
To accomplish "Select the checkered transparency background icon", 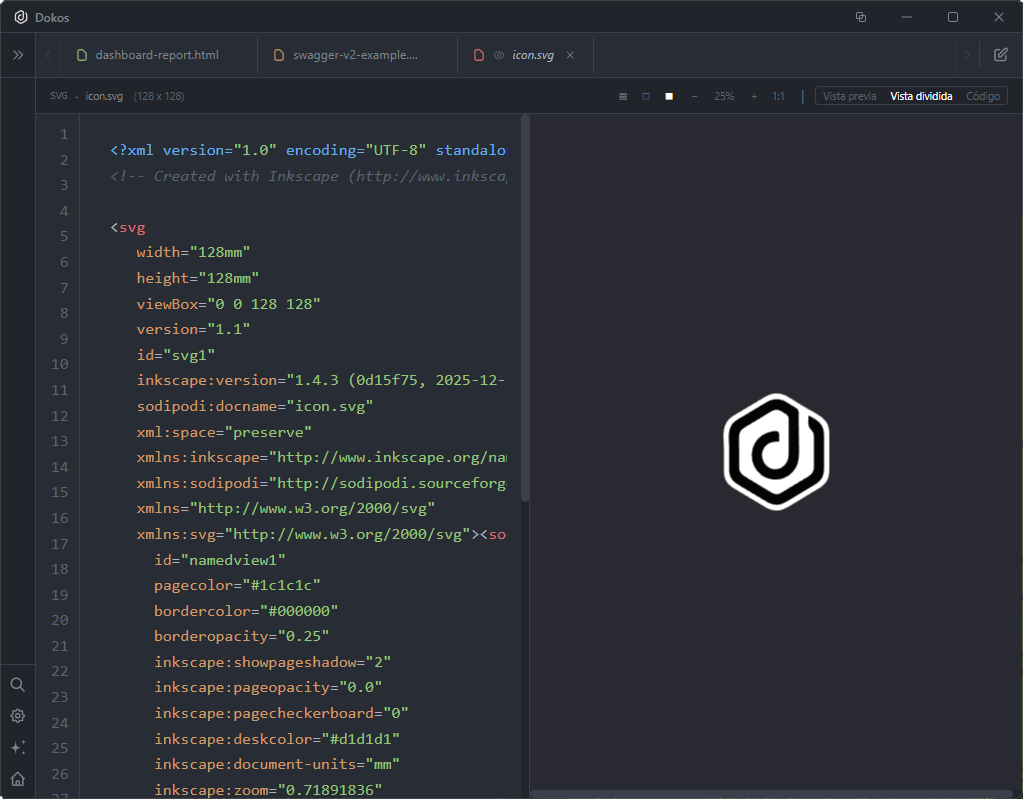I will [x=622, y=96].
